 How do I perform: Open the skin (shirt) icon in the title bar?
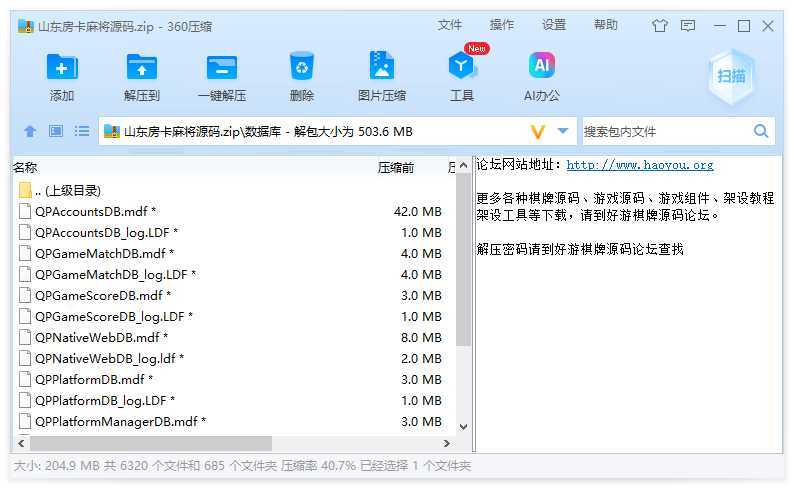(x=659, y=25)
